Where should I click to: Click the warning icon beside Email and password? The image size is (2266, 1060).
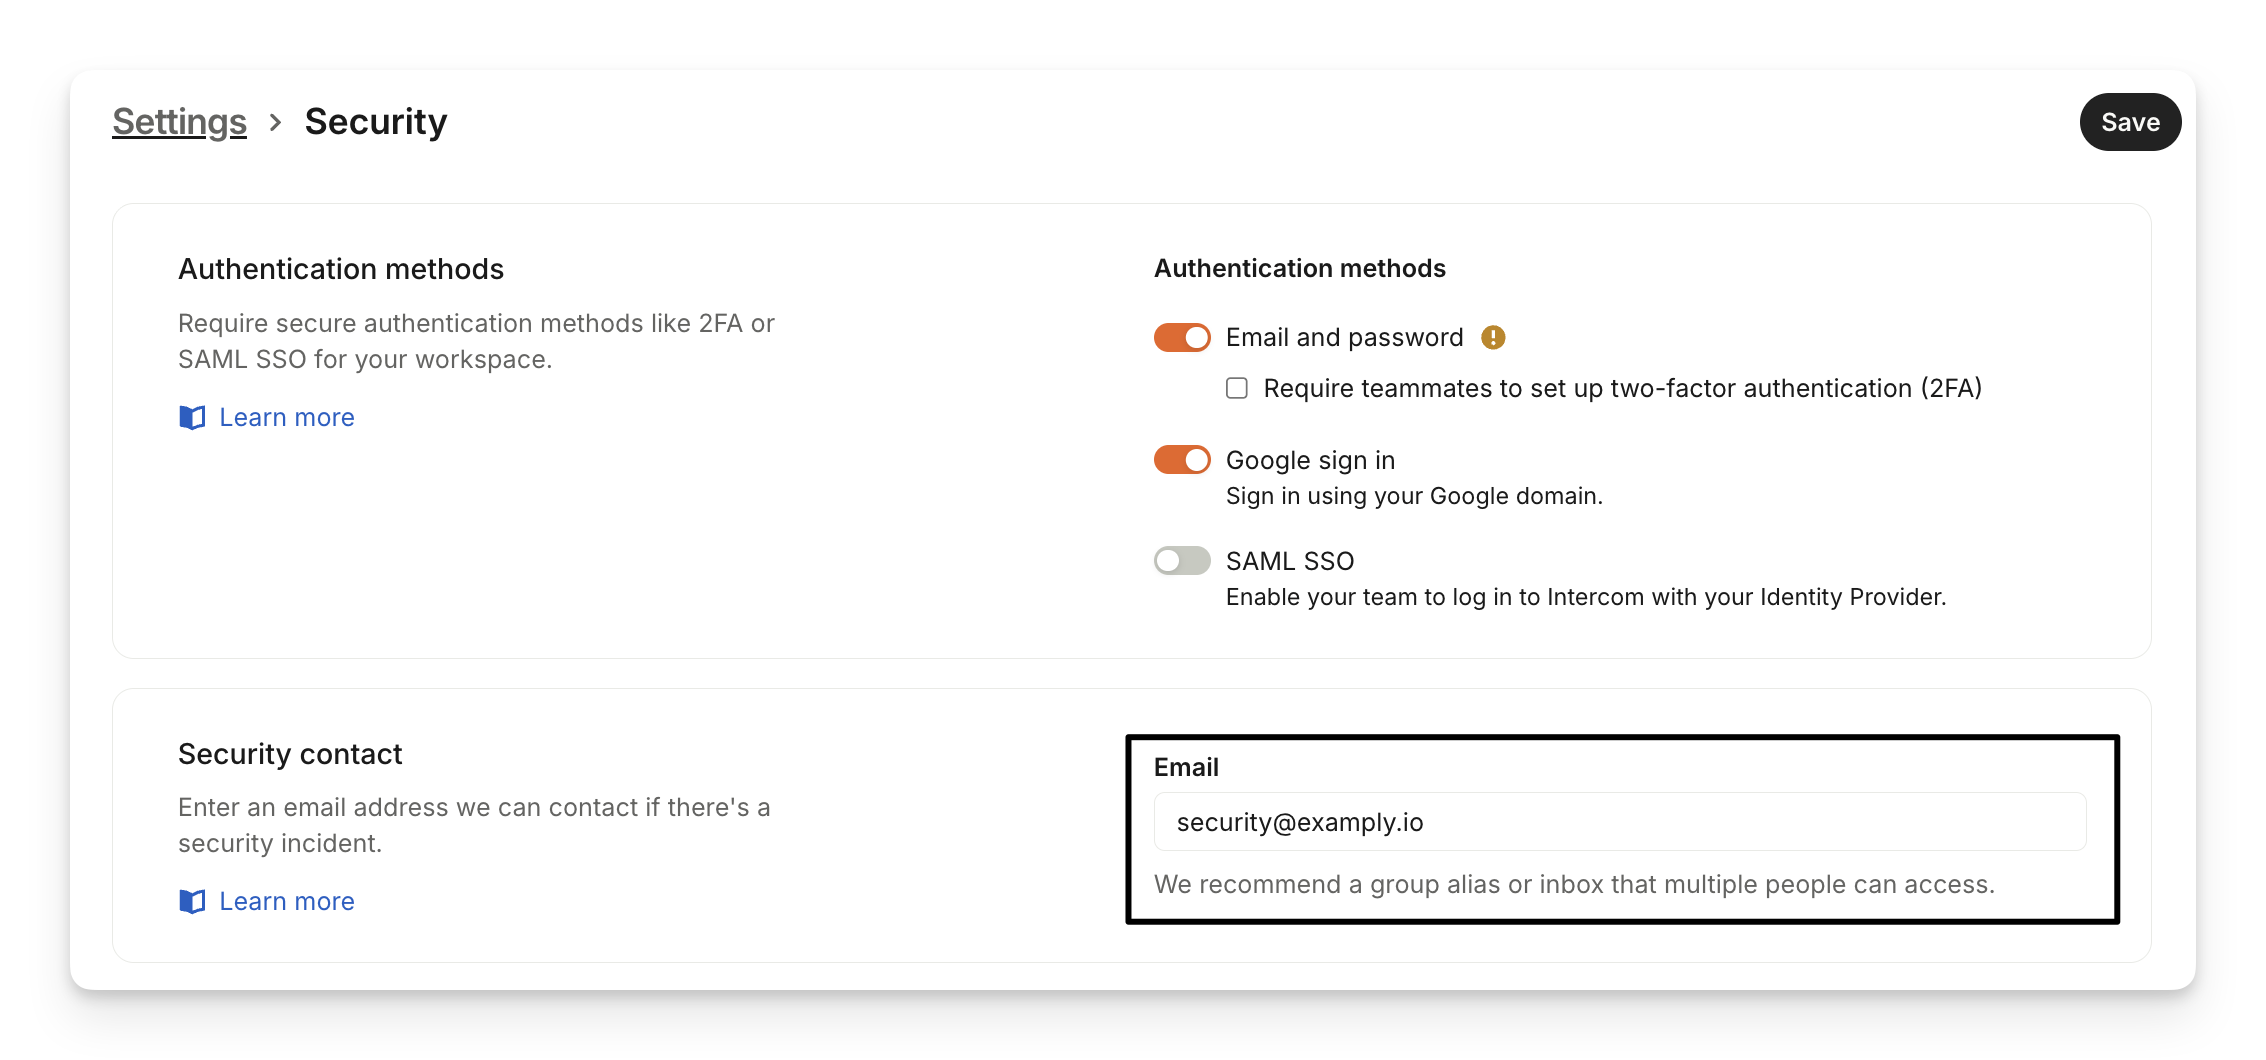point(1493,338)
